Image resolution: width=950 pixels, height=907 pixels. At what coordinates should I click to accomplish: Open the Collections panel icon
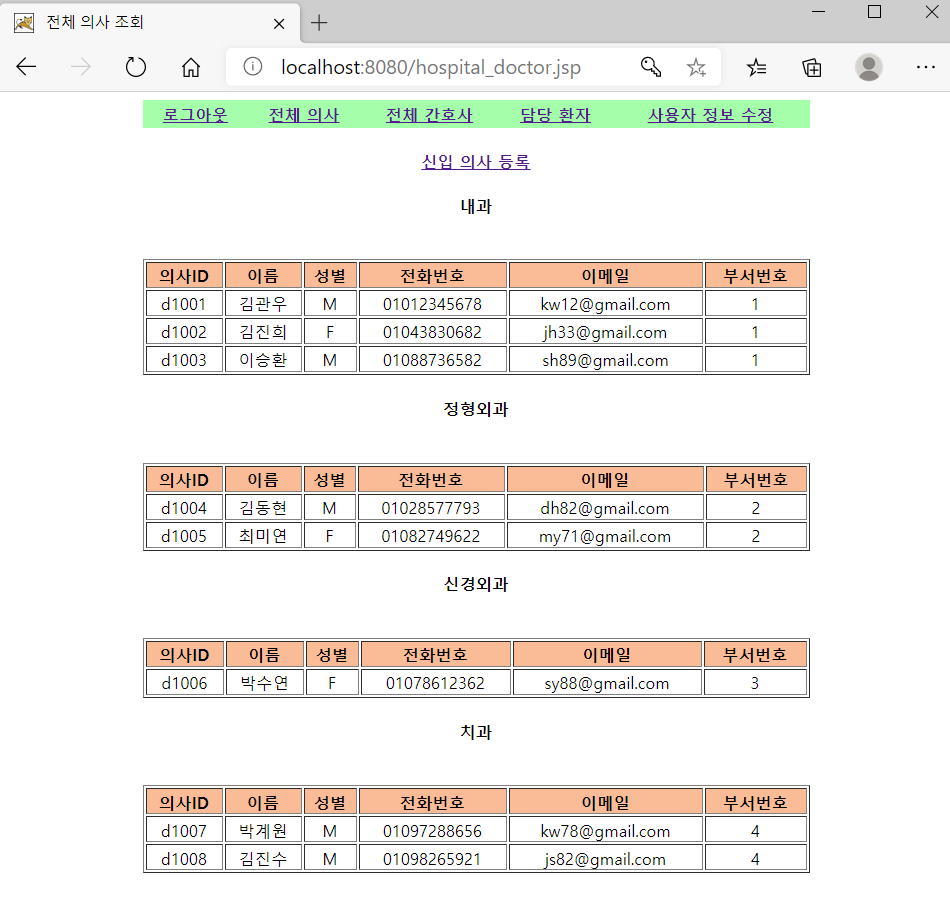pyautogui.click(x=813, y=67)
